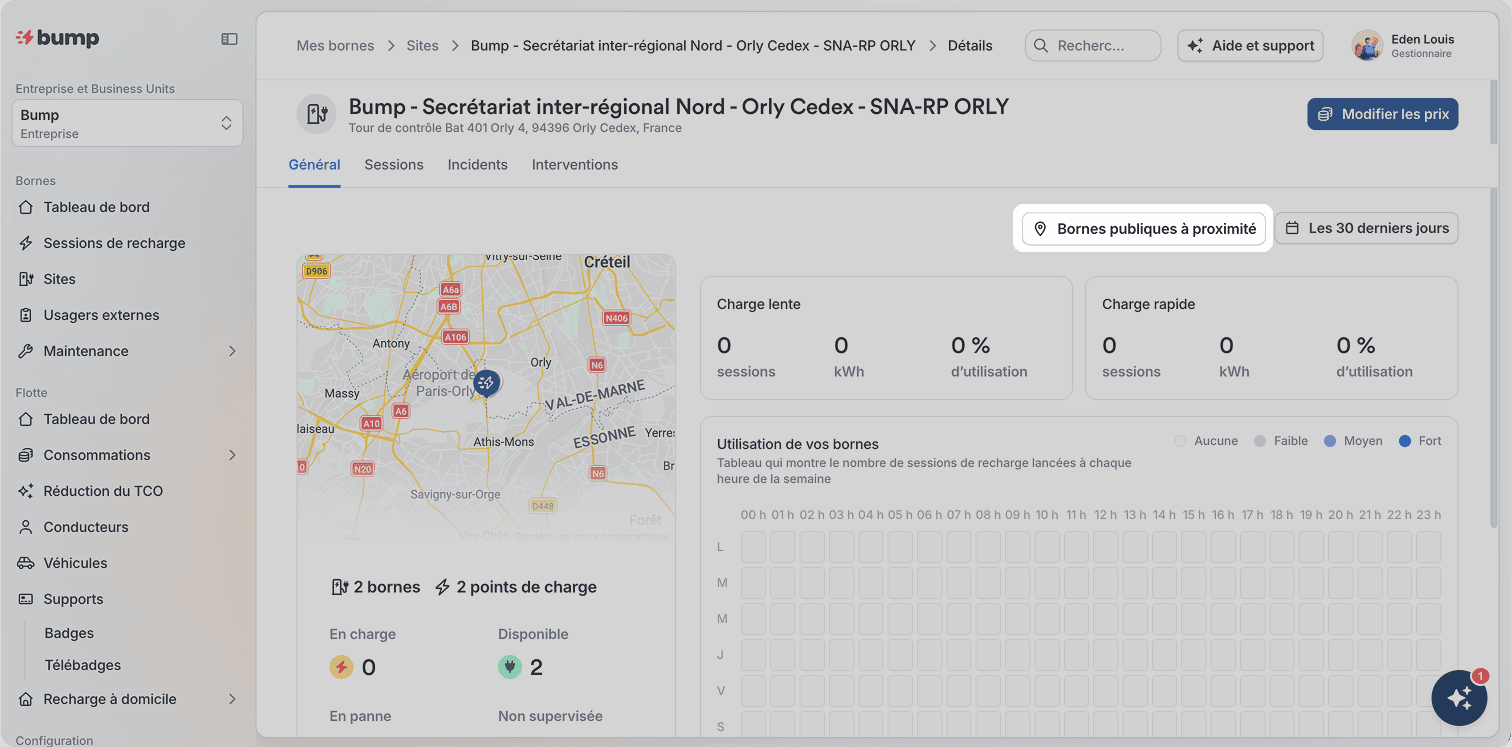Click the V row 23 h usage cell

click(1429, 691)
